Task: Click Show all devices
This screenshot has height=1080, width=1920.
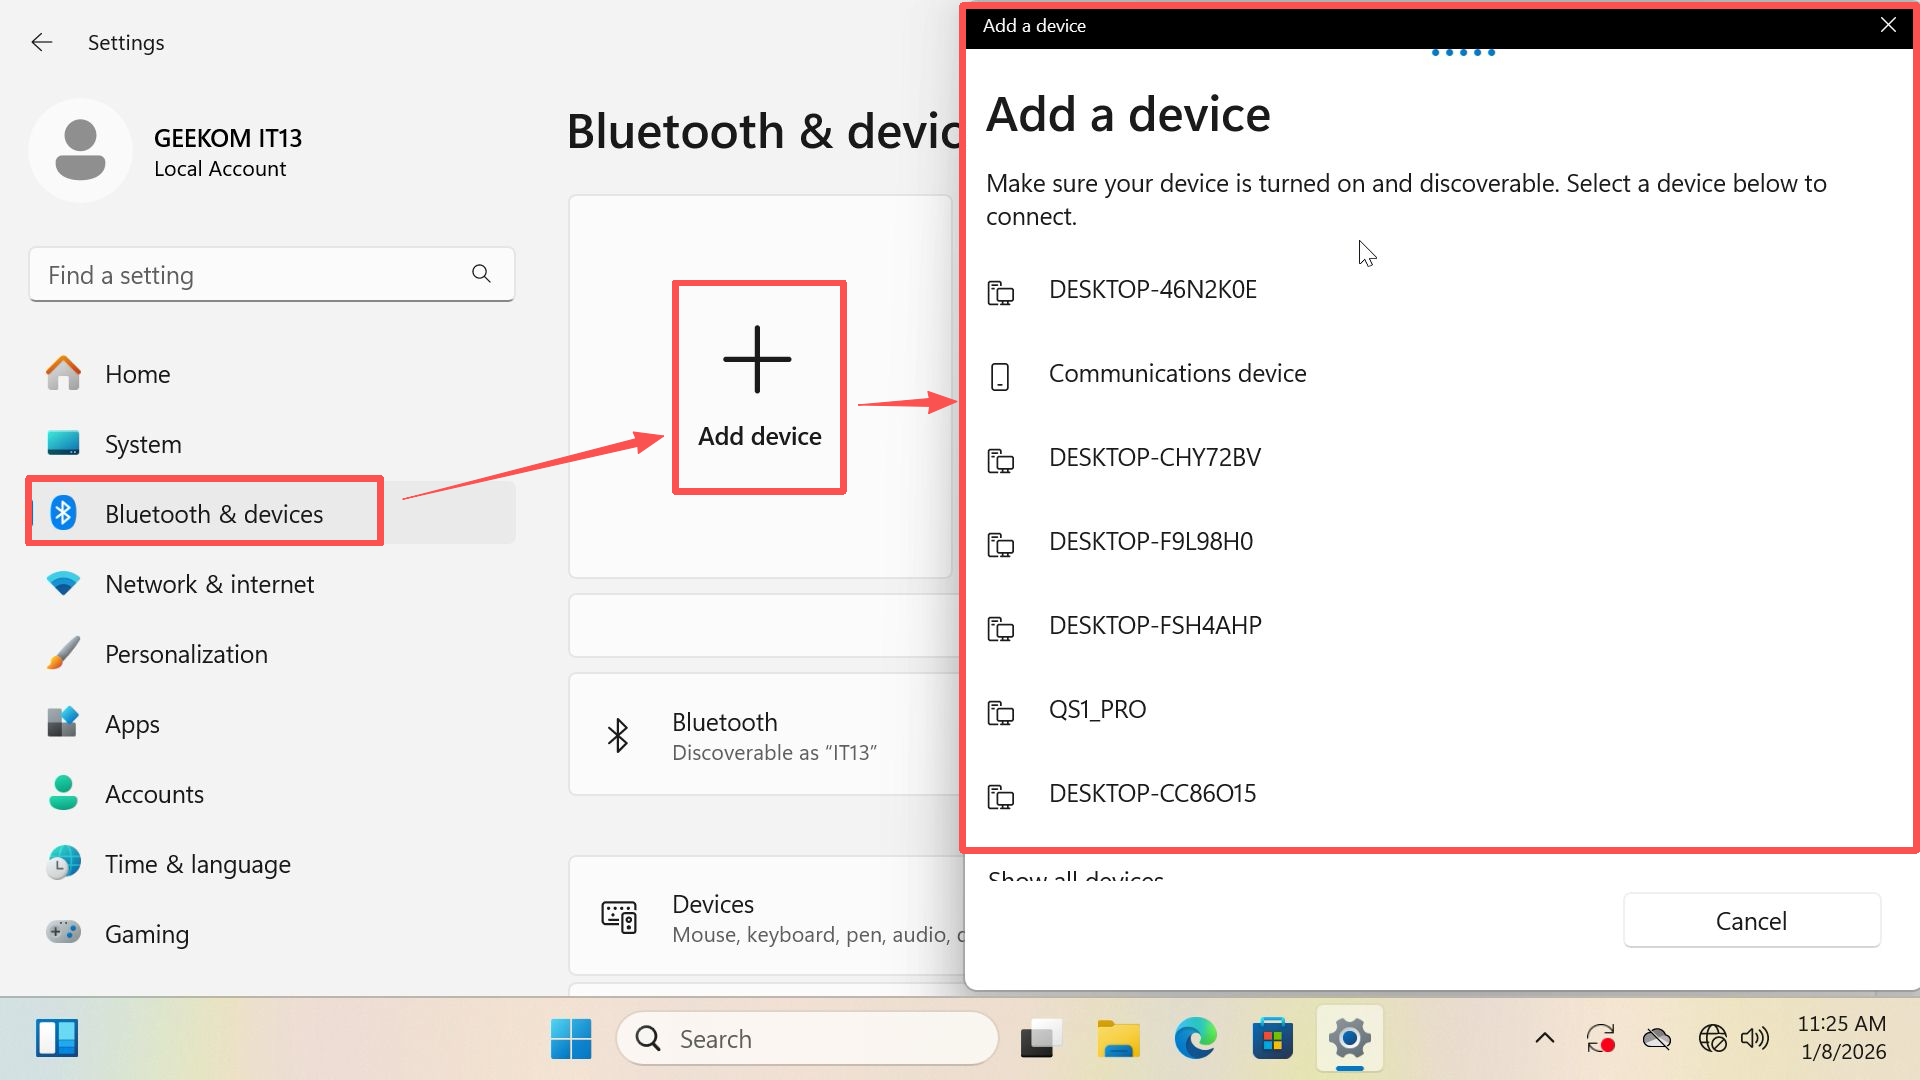Action: (1075, 878)
